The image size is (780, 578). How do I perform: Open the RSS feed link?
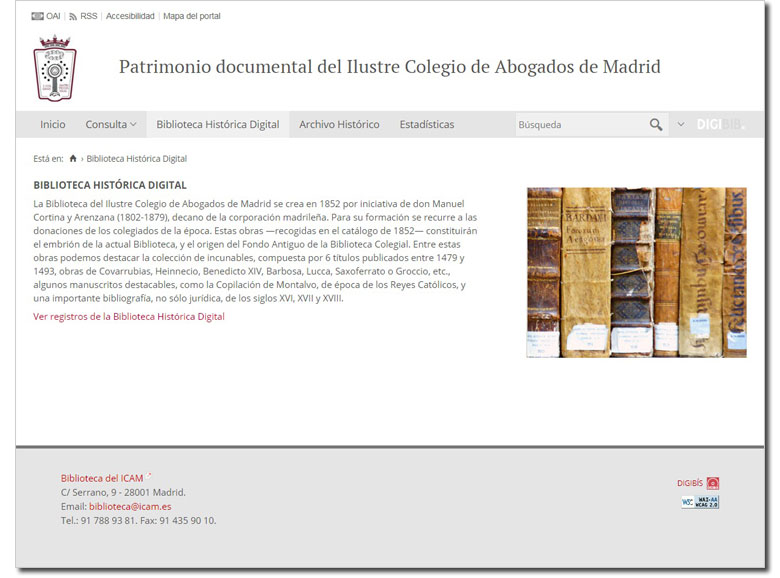pos(83,16)
